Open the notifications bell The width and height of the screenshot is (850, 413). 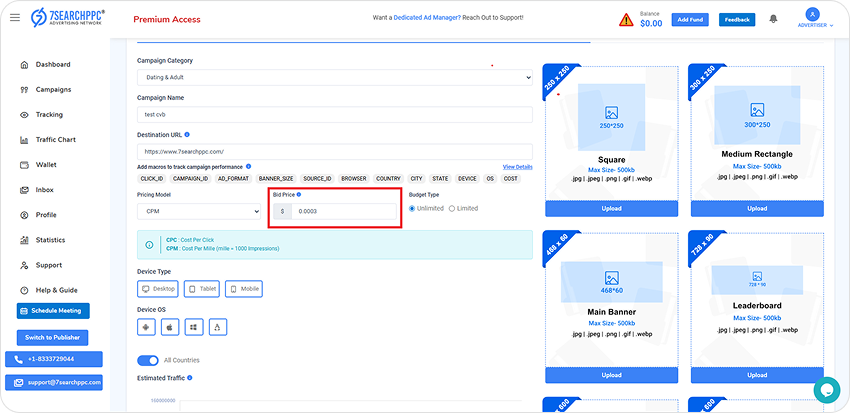(773, 19)
